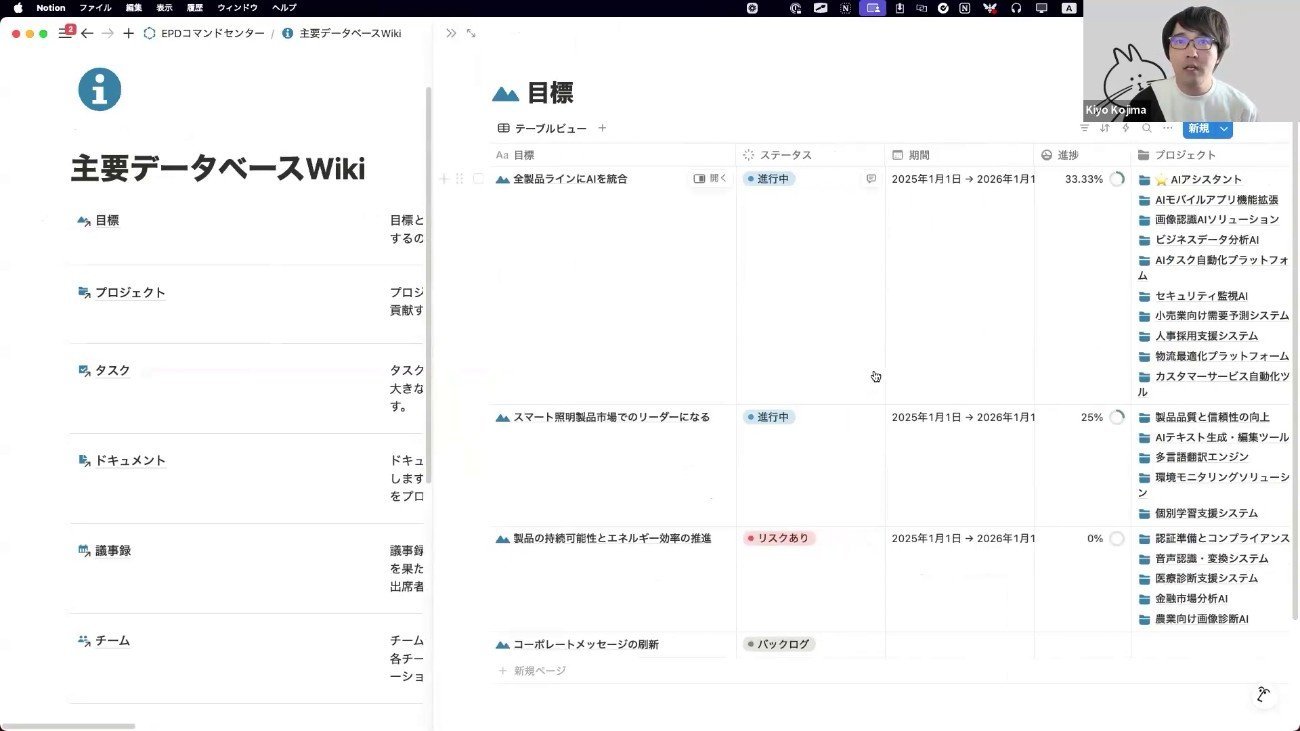Open the ウィンドウ menu
Screen dimensions: 1300x731
[237, 7]
